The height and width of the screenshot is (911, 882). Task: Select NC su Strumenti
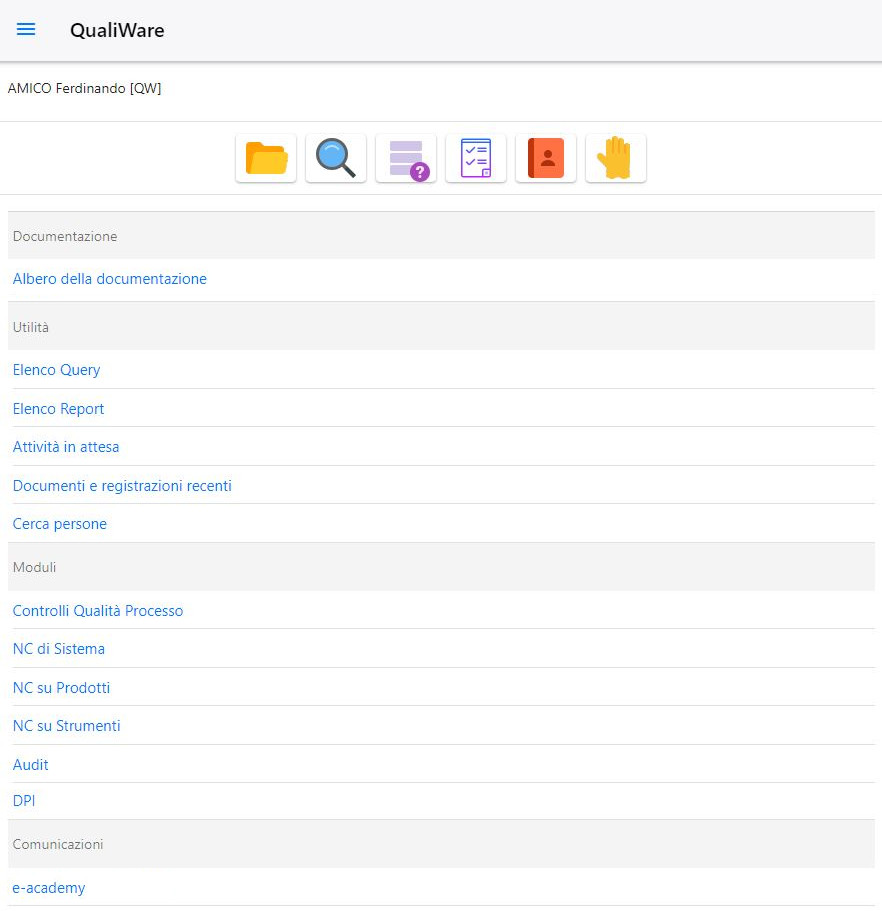tap(67, 726)
